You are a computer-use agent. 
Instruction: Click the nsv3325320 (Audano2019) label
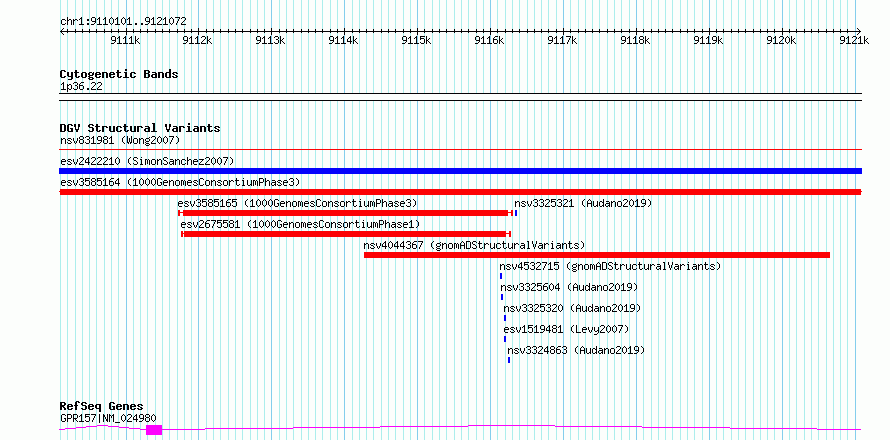(572, 308)
